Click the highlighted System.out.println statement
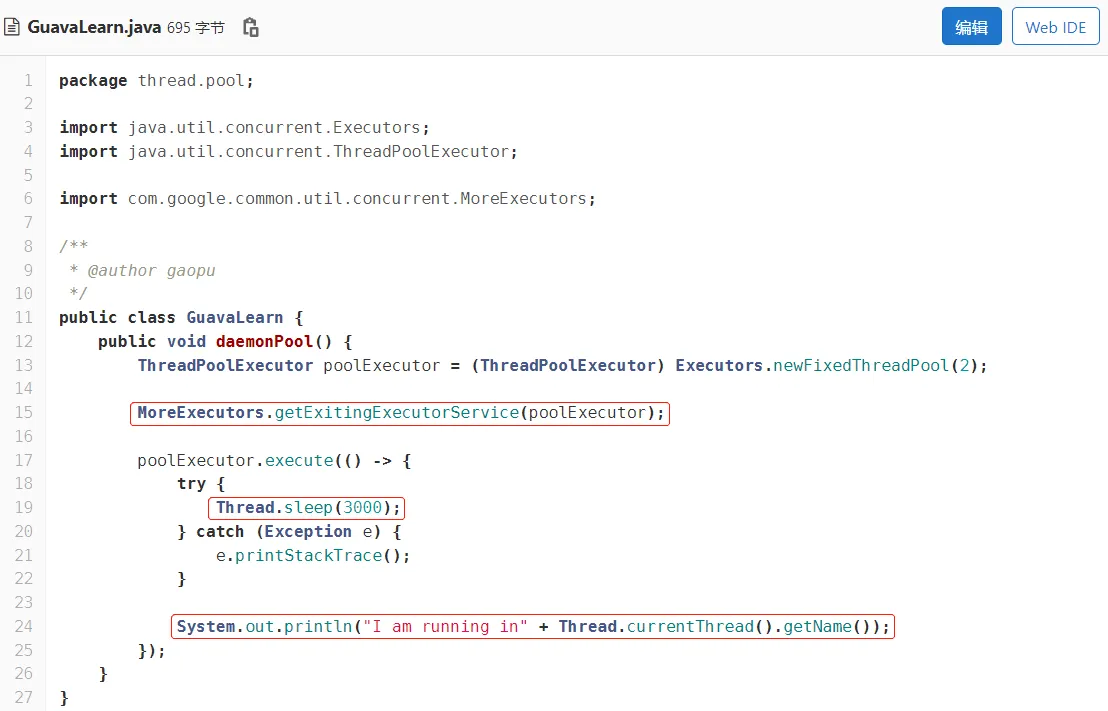The height and width of the screenshot is (711, 1108). [533, 627]
